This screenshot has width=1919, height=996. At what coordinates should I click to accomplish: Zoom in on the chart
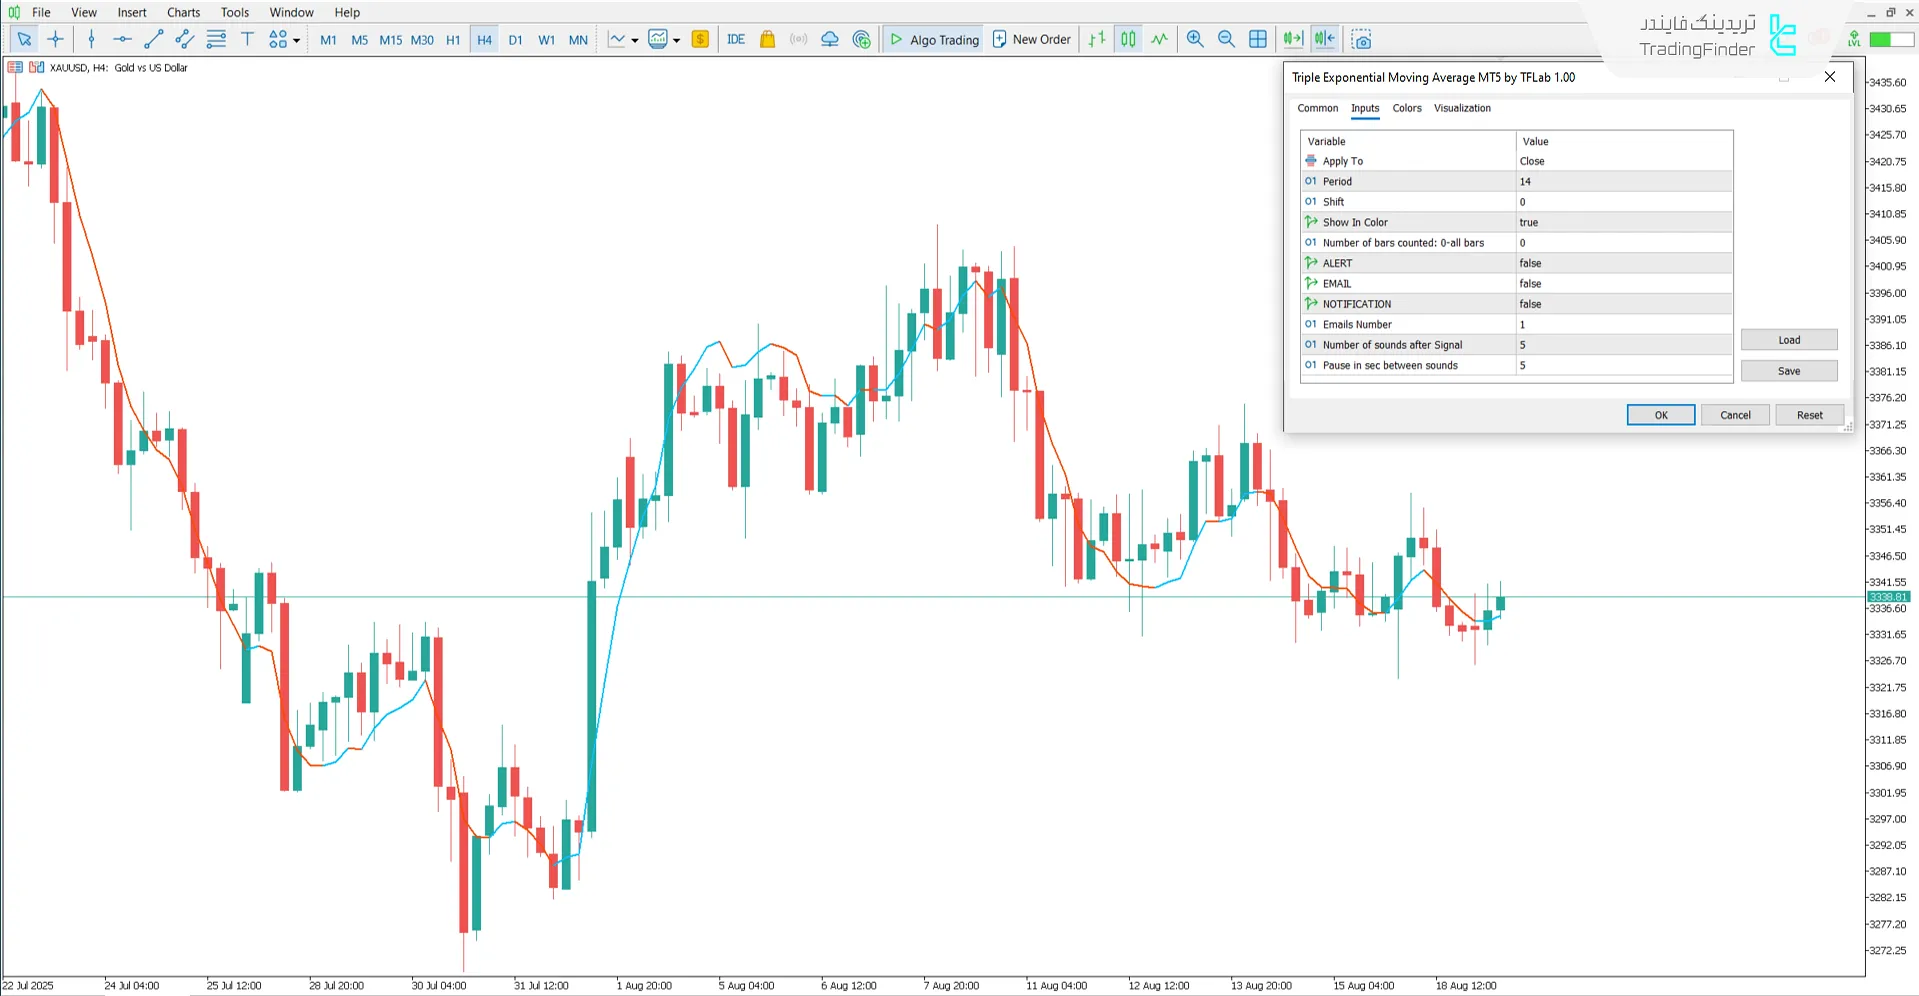click(1195, 39)
